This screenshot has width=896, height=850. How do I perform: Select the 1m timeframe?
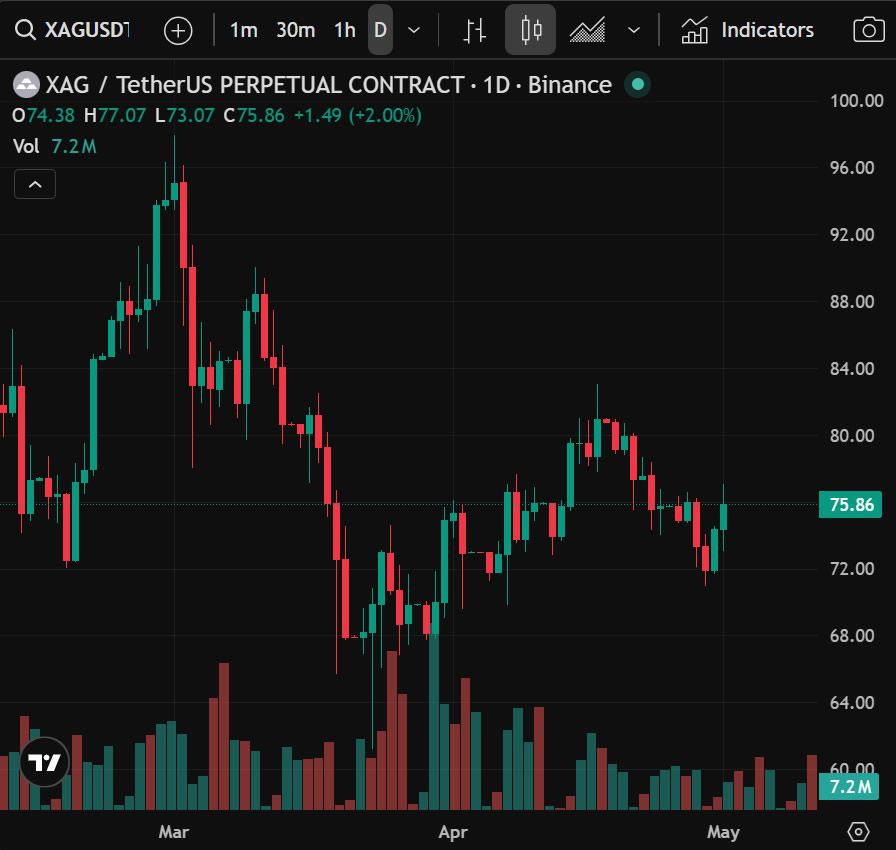tap(243, 30)
